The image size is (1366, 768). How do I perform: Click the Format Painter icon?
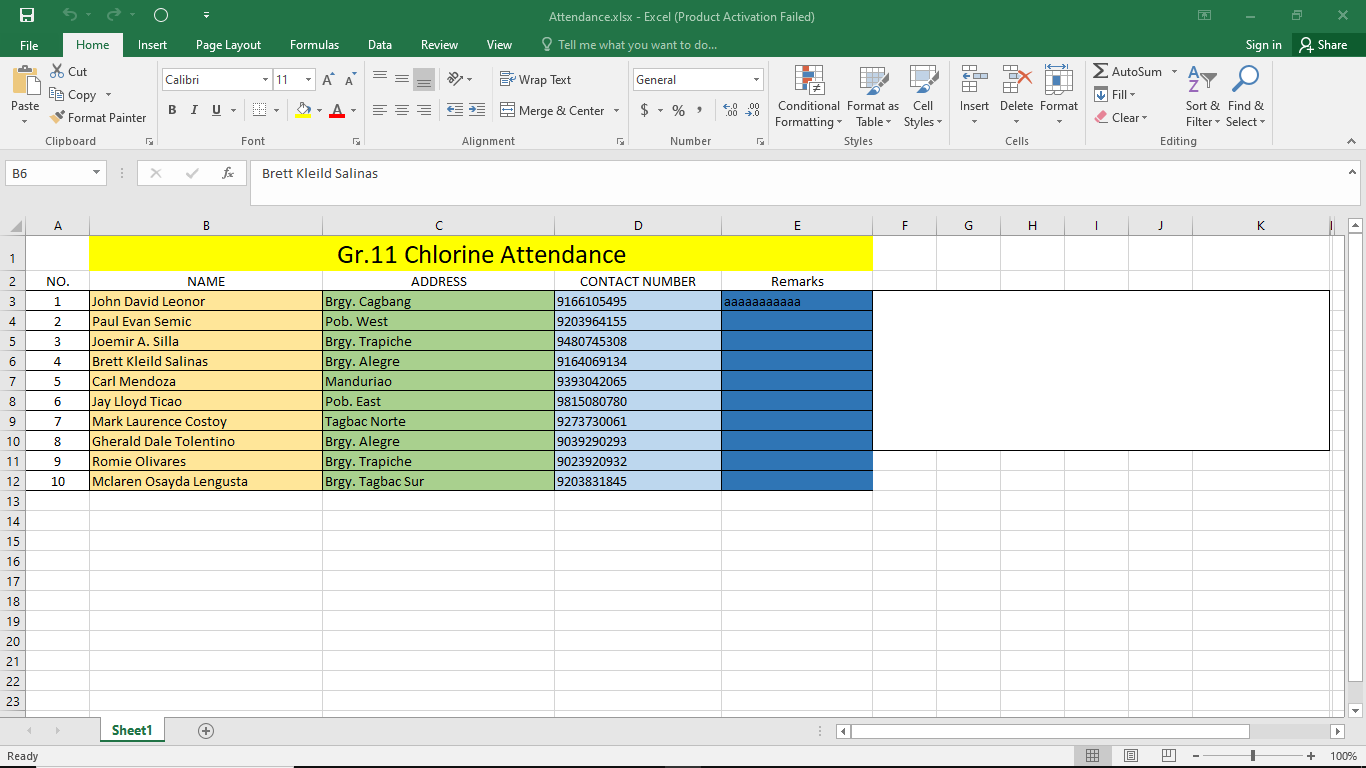(x=59, y=117)
